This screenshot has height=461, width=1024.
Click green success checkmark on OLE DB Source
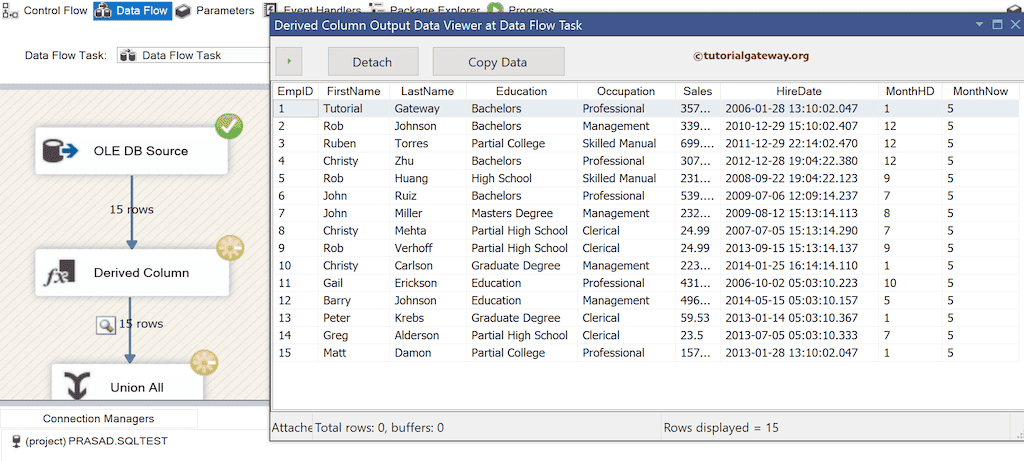click(x=229, y=127)
